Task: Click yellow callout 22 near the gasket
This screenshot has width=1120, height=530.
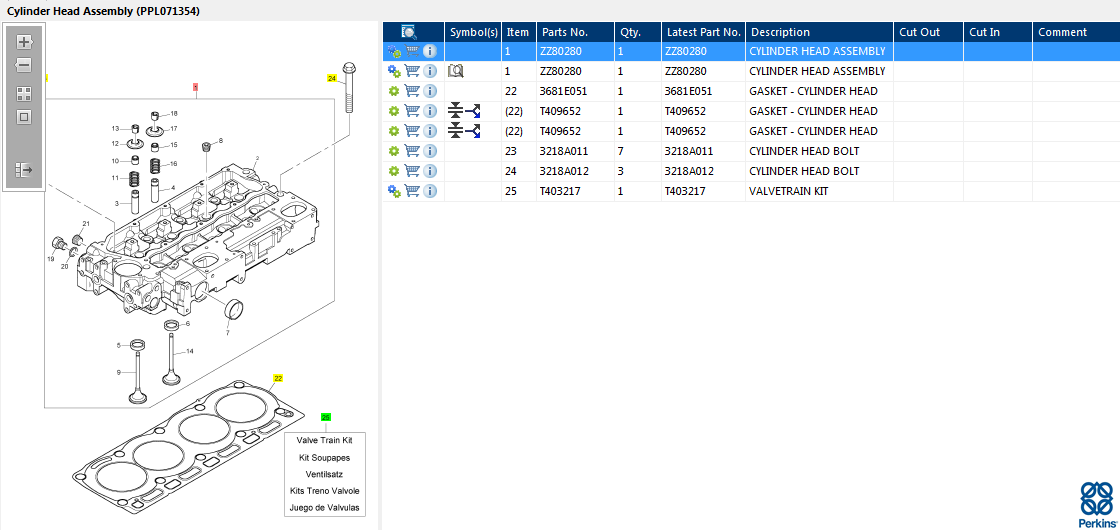Action: click(278, 378)
